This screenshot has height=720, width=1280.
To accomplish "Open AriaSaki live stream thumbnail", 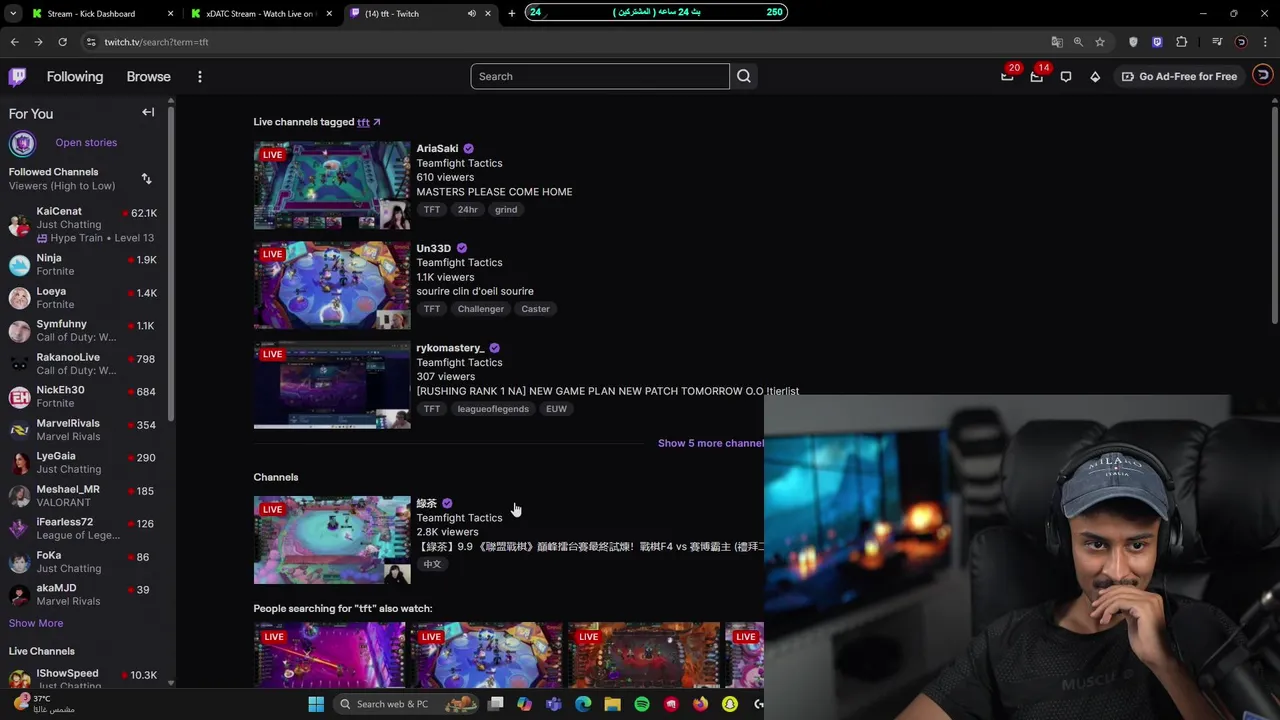I will (332, 186).
